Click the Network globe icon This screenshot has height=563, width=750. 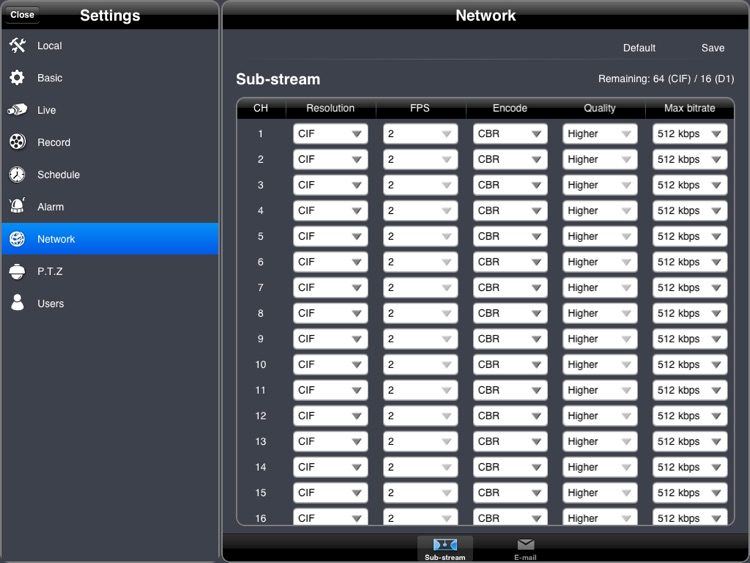(x=17, y=239)
